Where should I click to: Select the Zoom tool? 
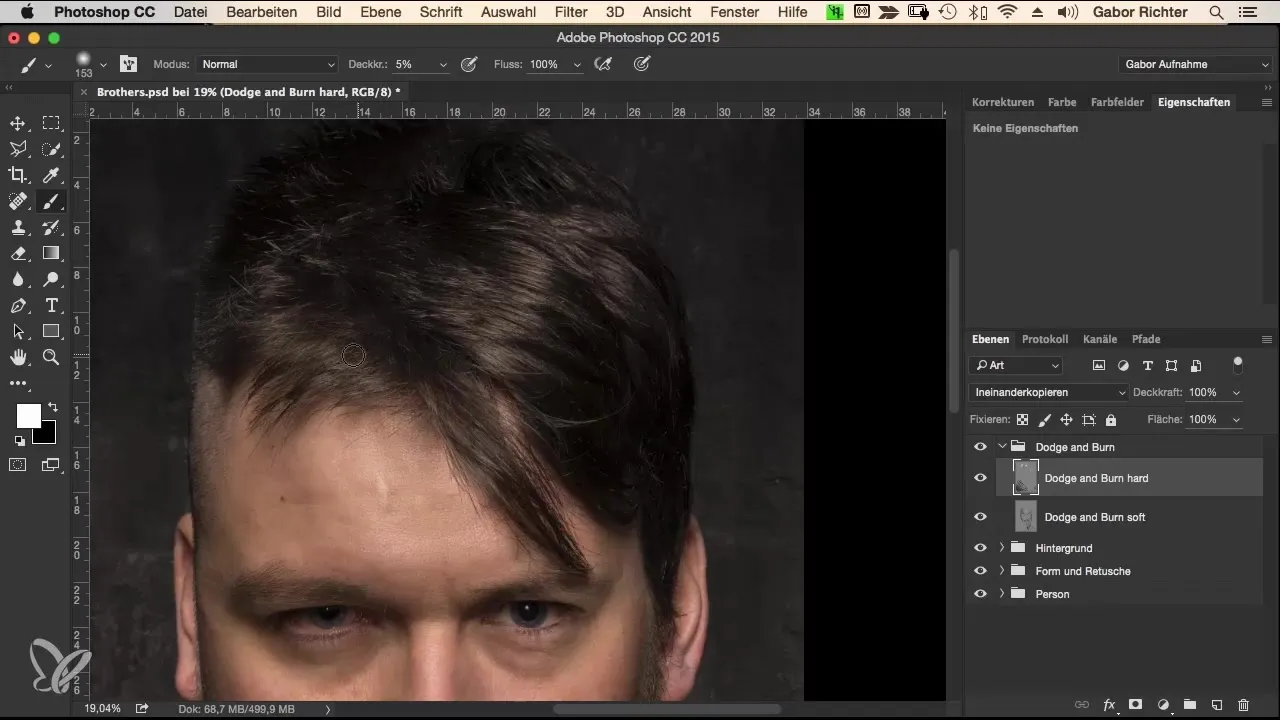(51, 357)
